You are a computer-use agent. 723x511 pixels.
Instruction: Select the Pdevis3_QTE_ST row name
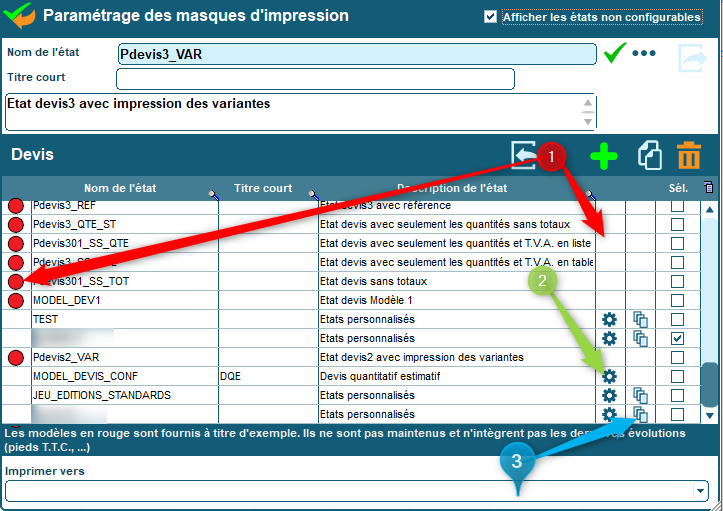(x=75, y=225)
